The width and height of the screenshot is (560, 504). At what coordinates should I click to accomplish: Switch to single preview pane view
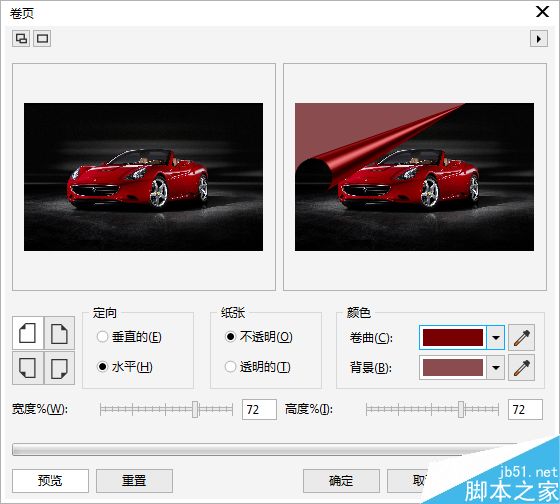point(42,38)
